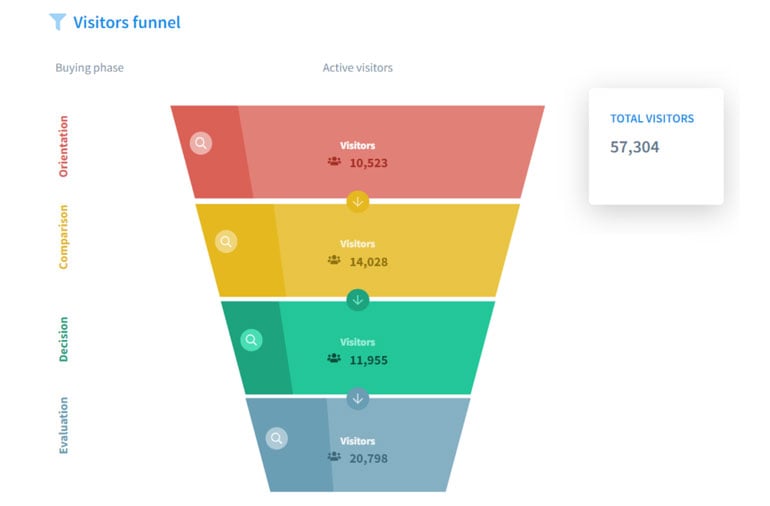Viewport: 770px width, 506px height.
Task: Click the people icon next to 20,798
Action: click(x=334, y=457)
